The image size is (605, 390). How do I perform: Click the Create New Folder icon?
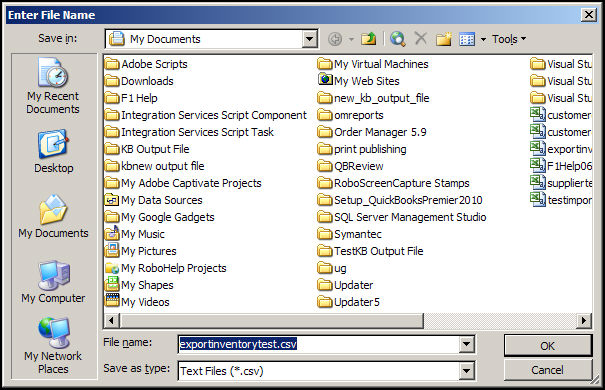tap(443, 39)
